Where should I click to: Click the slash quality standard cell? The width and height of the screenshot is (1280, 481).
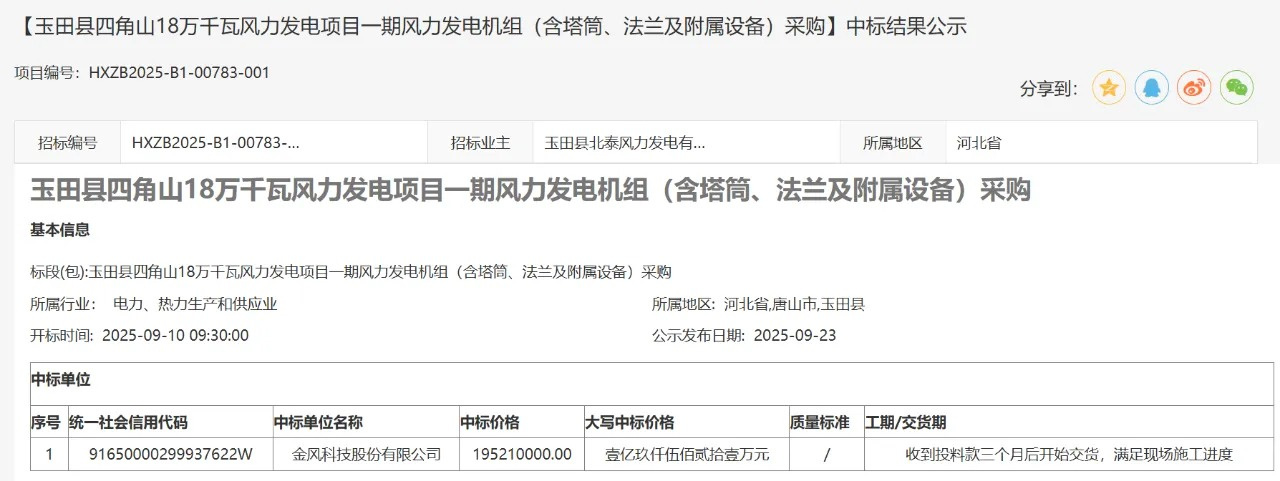tap(826, 454)
